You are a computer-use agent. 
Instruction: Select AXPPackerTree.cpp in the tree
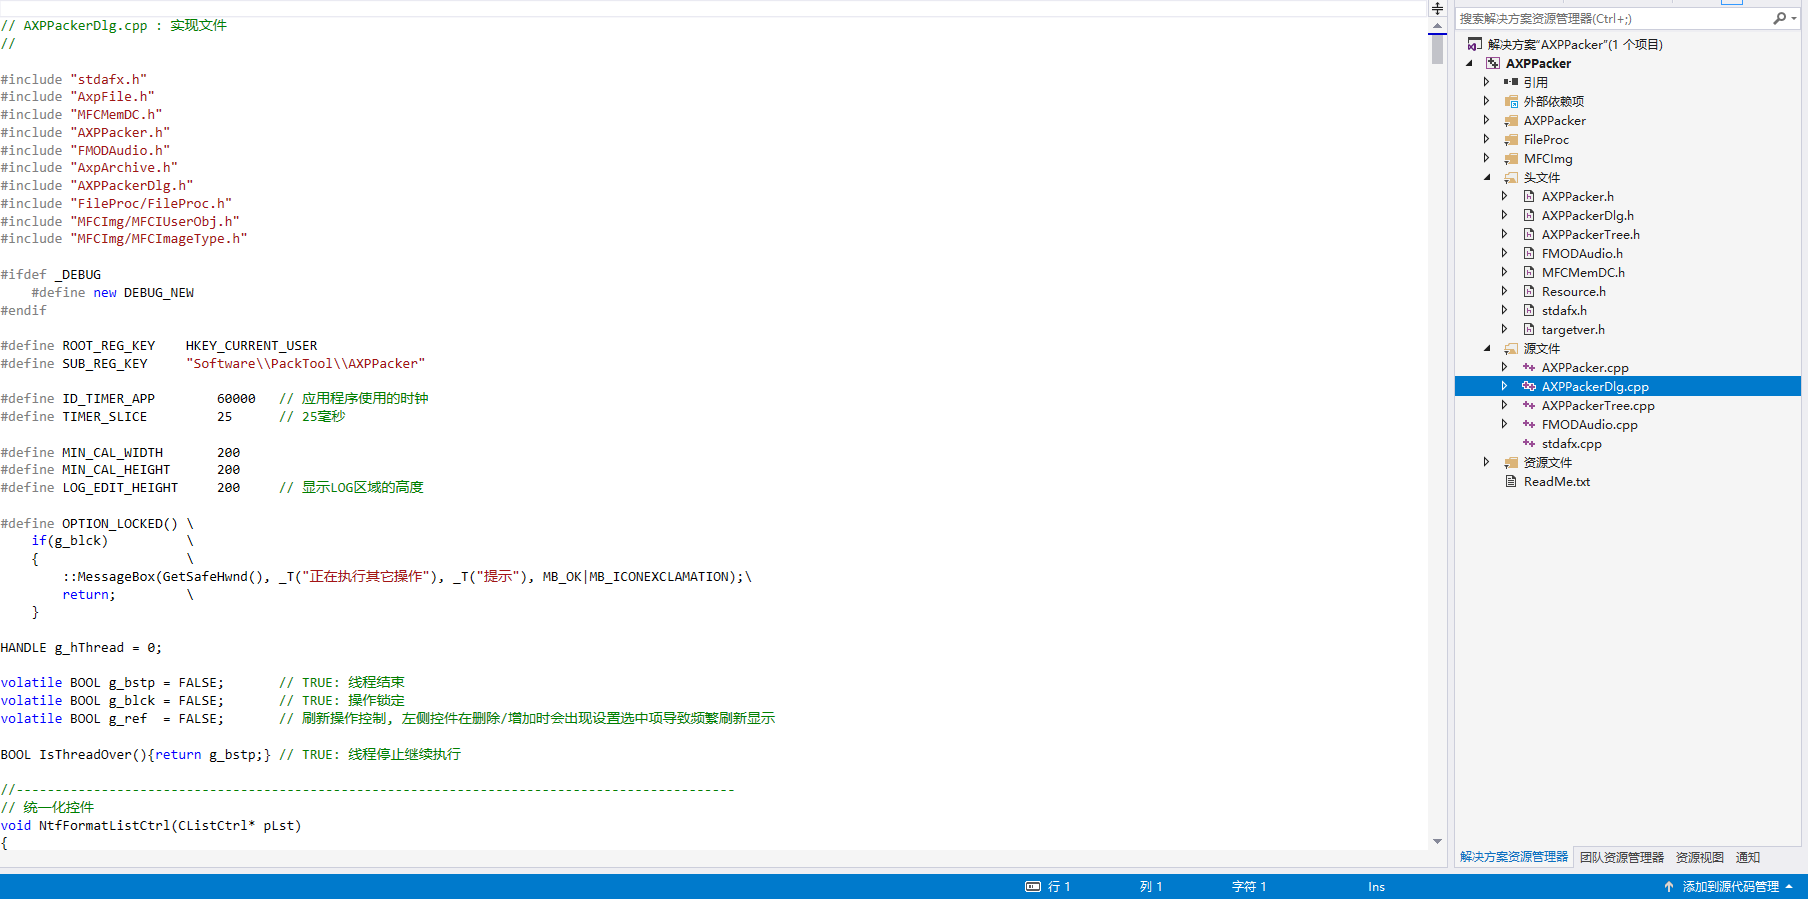(1597, 405)
